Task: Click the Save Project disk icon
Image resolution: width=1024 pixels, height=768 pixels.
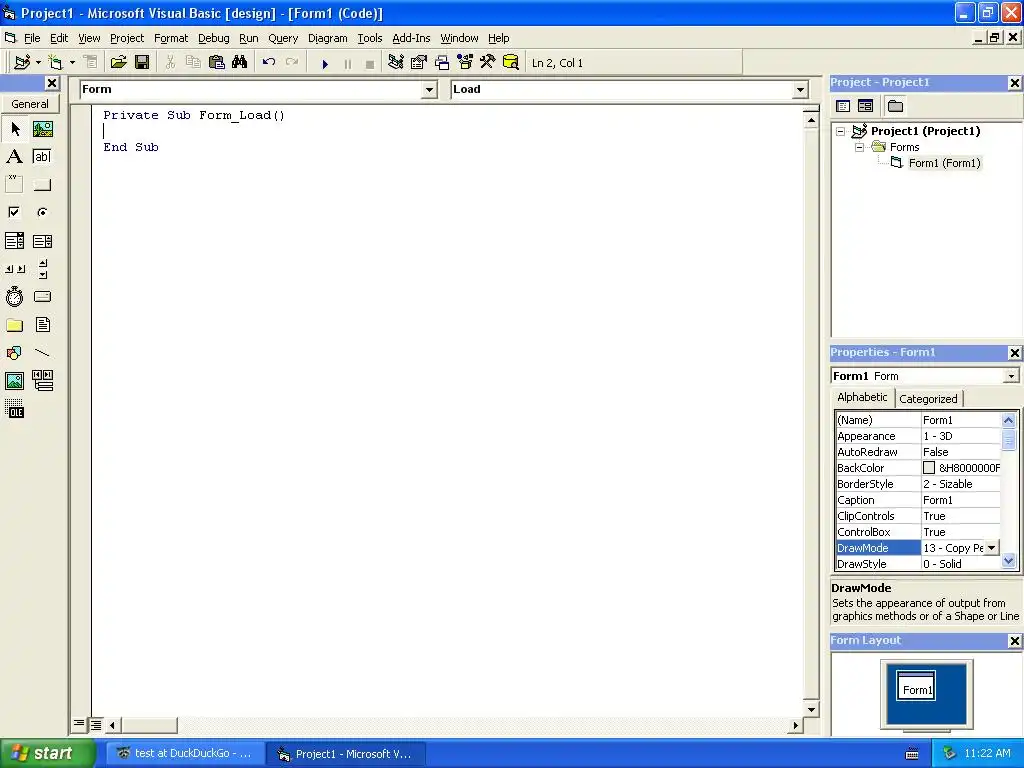Action: pyautogui.click(x=142, y=63)
